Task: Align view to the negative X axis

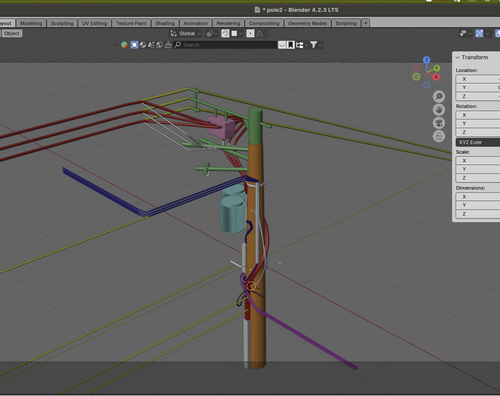Action: click(x=417, y=68)
